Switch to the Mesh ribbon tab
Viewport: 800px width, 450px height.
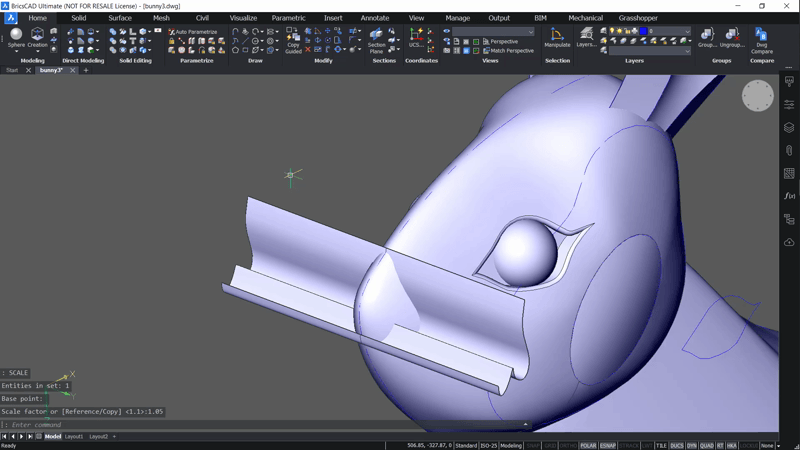(x=161, y=18)
